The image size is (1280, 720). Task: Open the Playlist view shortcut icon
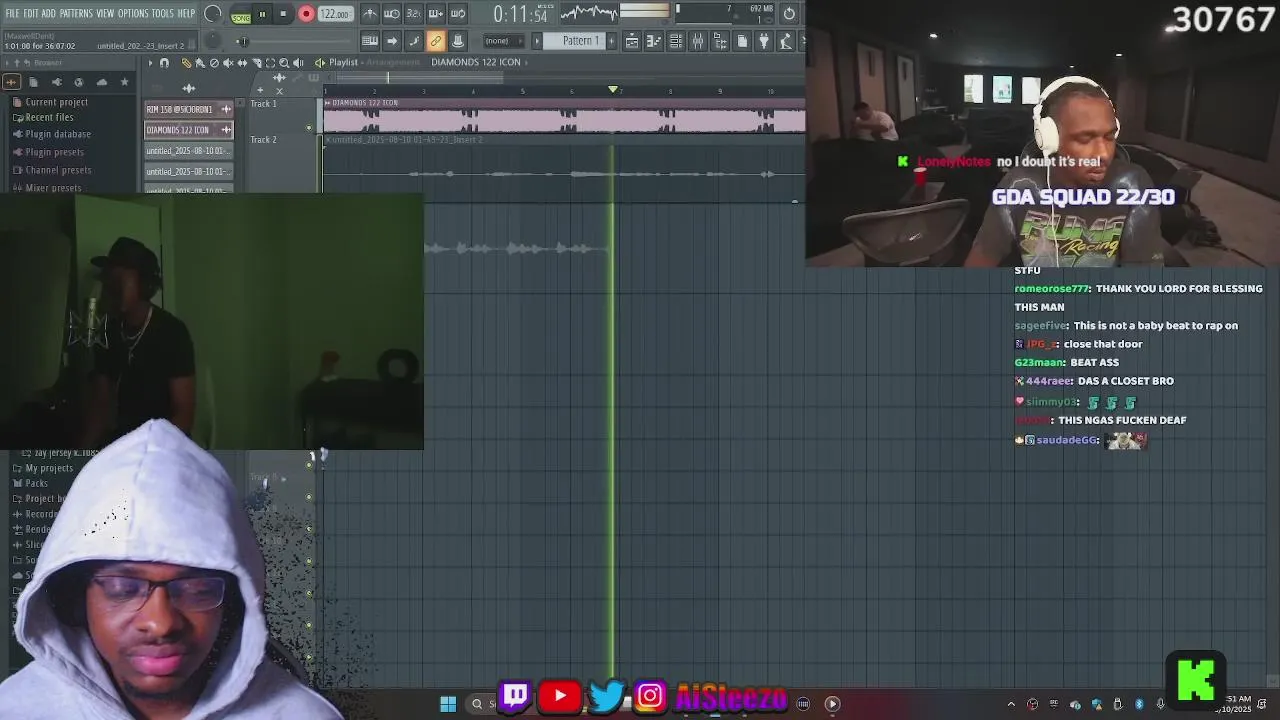(632, 41)
